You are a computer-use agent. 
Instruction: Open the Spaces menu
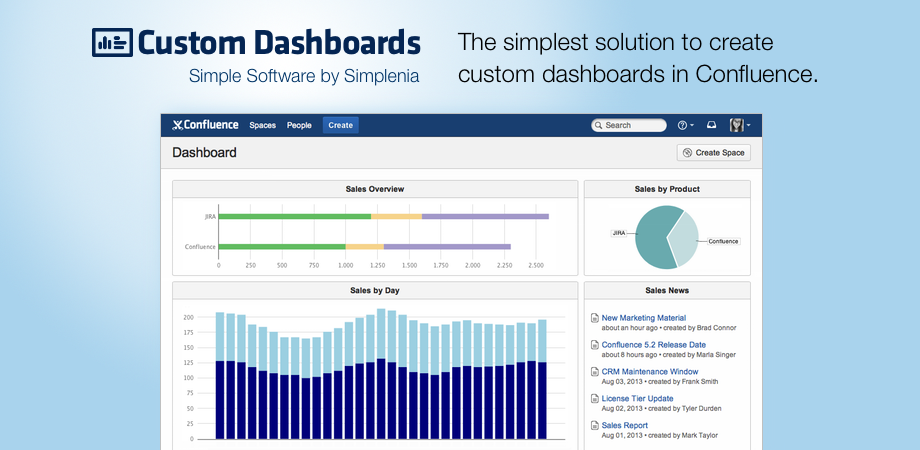point(262,125)
